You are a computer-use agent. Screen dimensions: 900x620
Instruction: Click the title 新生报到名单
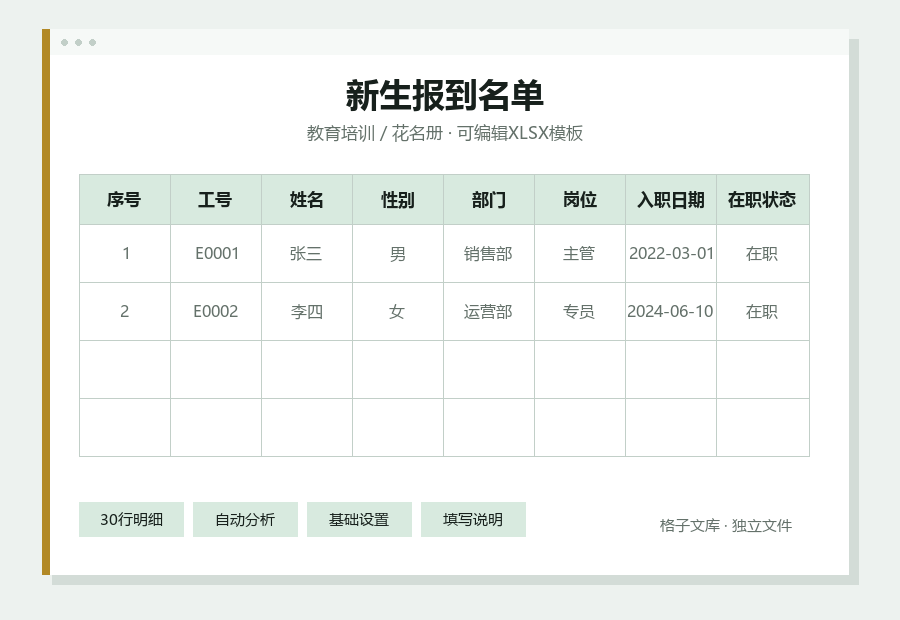(x=445, y=95)
